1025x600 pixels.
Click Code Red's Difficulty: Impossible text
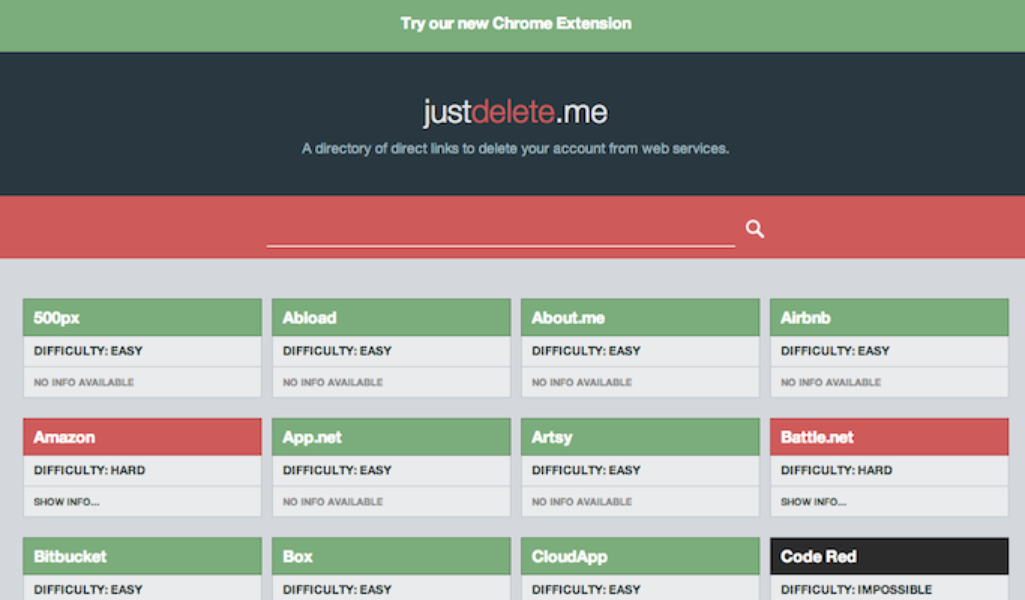pos(856,590)
